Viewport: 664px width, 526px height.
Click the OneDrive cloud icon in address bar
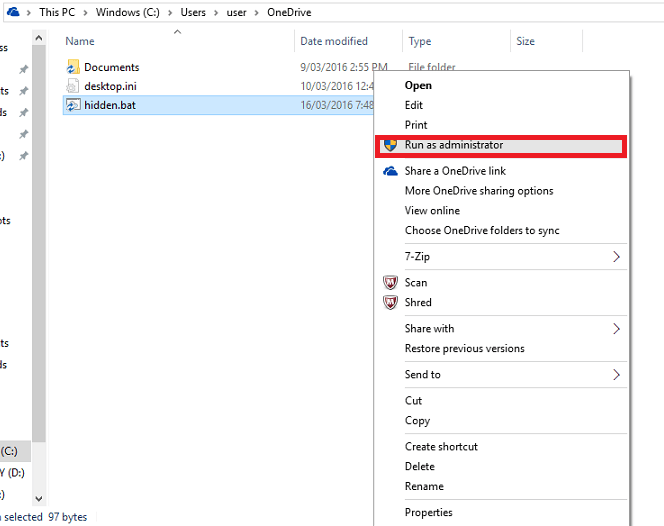pyautogui.click(x=13, y=12)
